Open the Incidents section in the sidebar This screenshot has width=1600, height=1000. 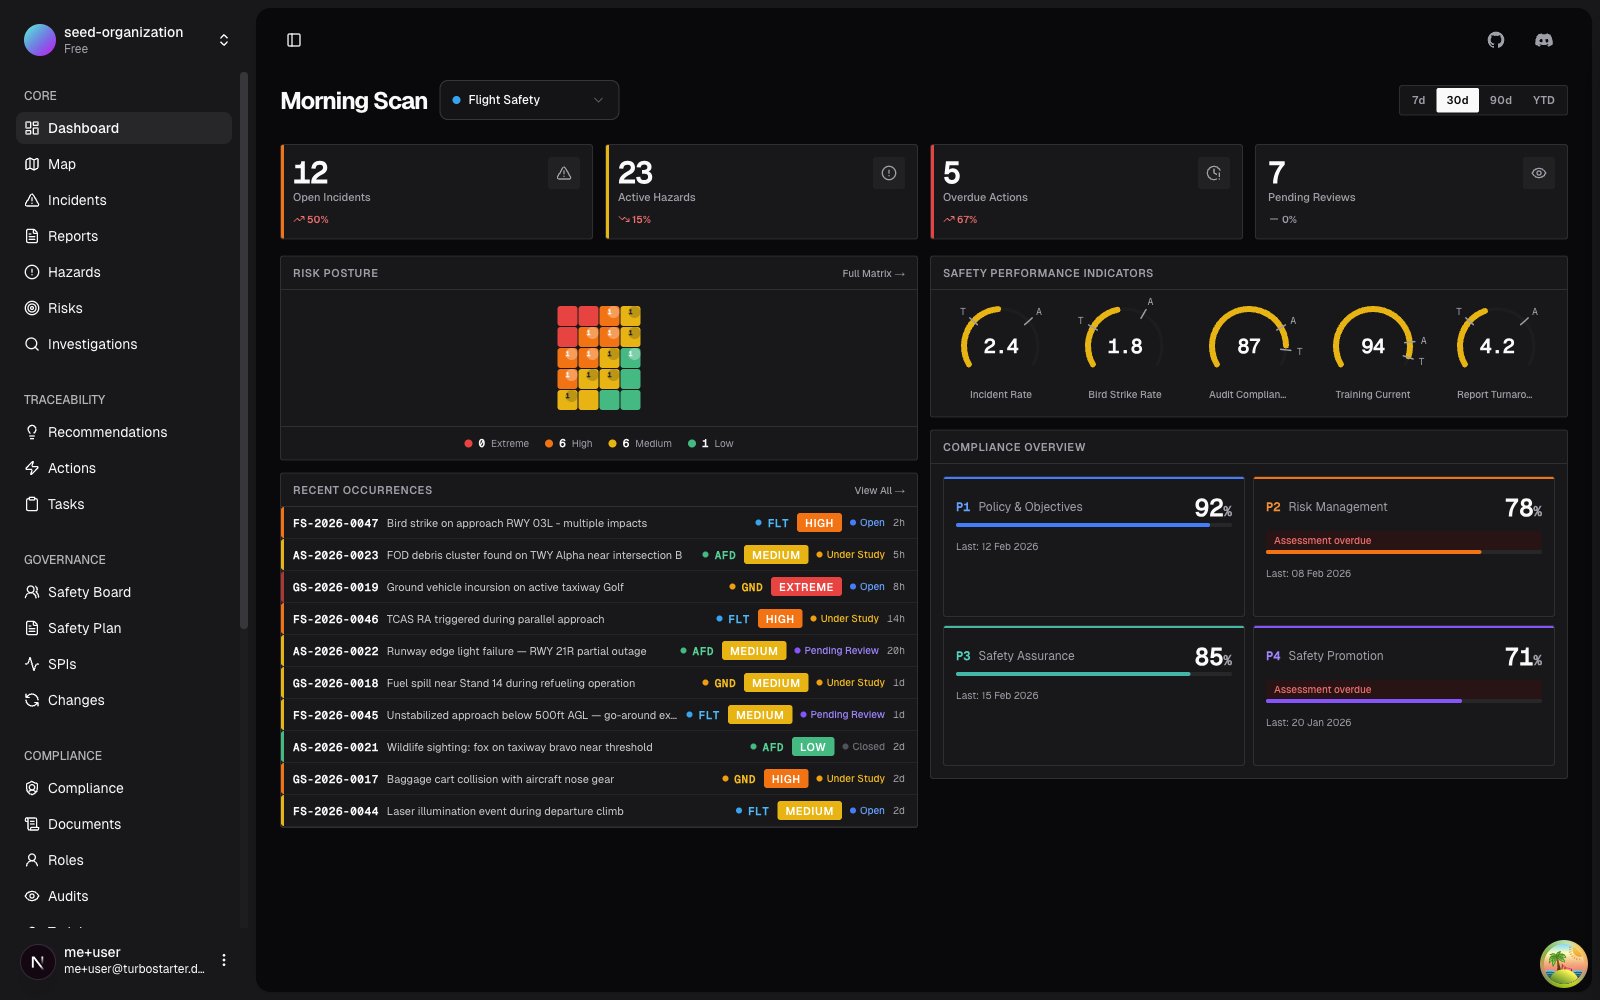click(77, 200)
